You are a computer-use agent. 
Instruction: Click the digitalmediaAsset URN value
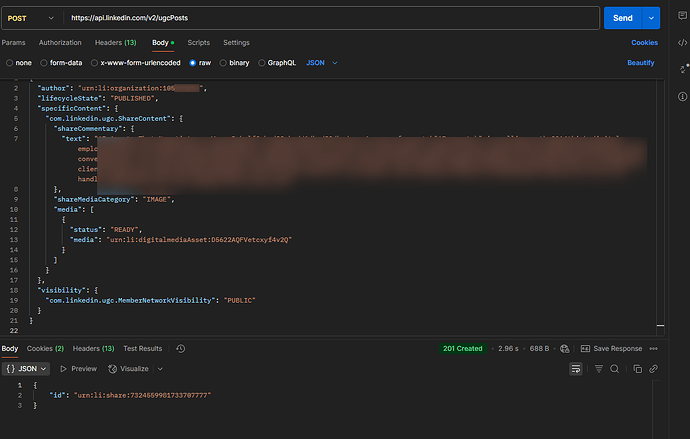199,240
